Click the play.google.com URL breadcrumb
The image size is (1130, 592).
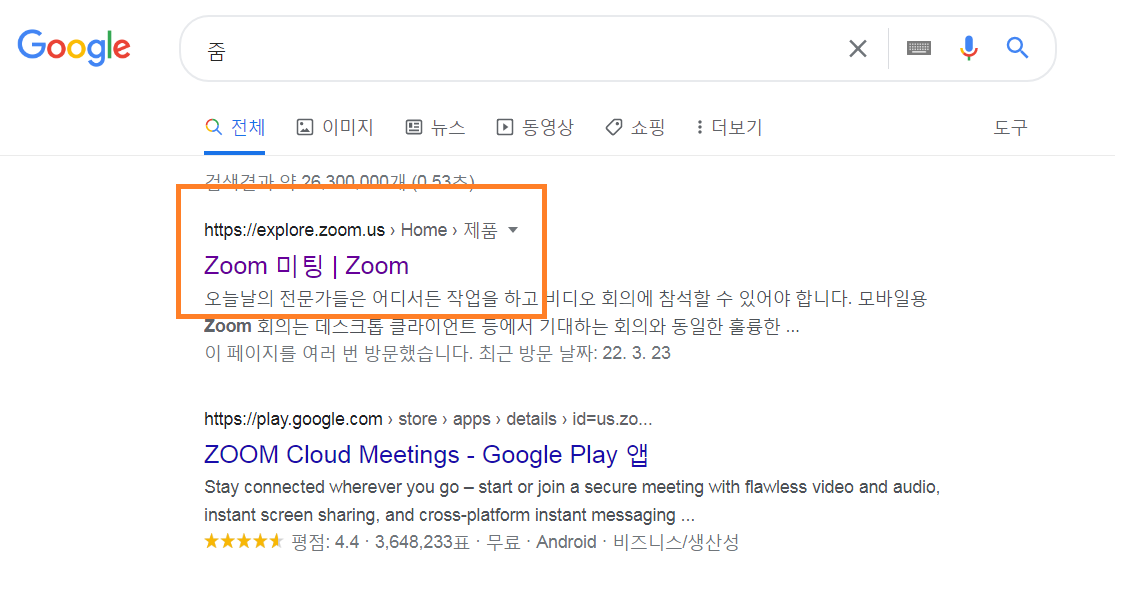(293, 419)
